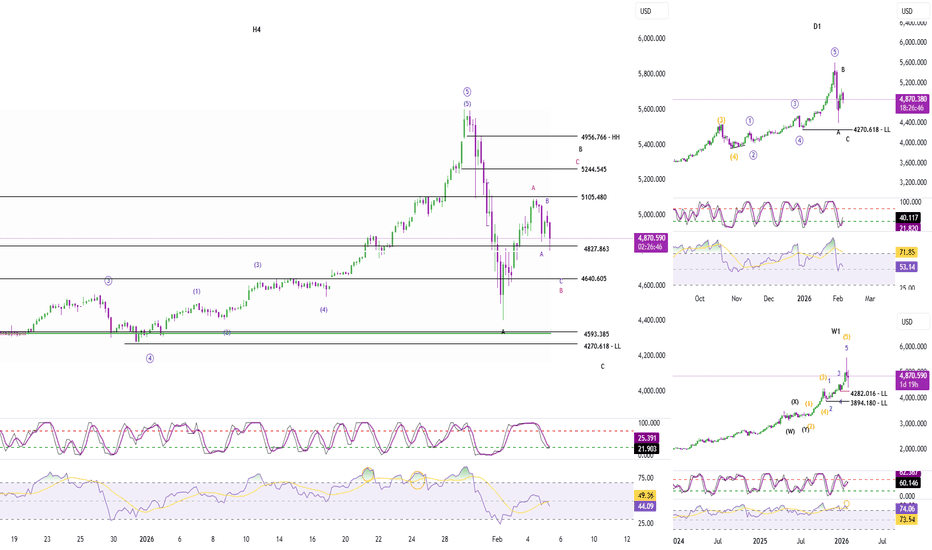932x550 pixels.
Task: Click 75.00 on the H4 RSI scale
Action: 646,478
